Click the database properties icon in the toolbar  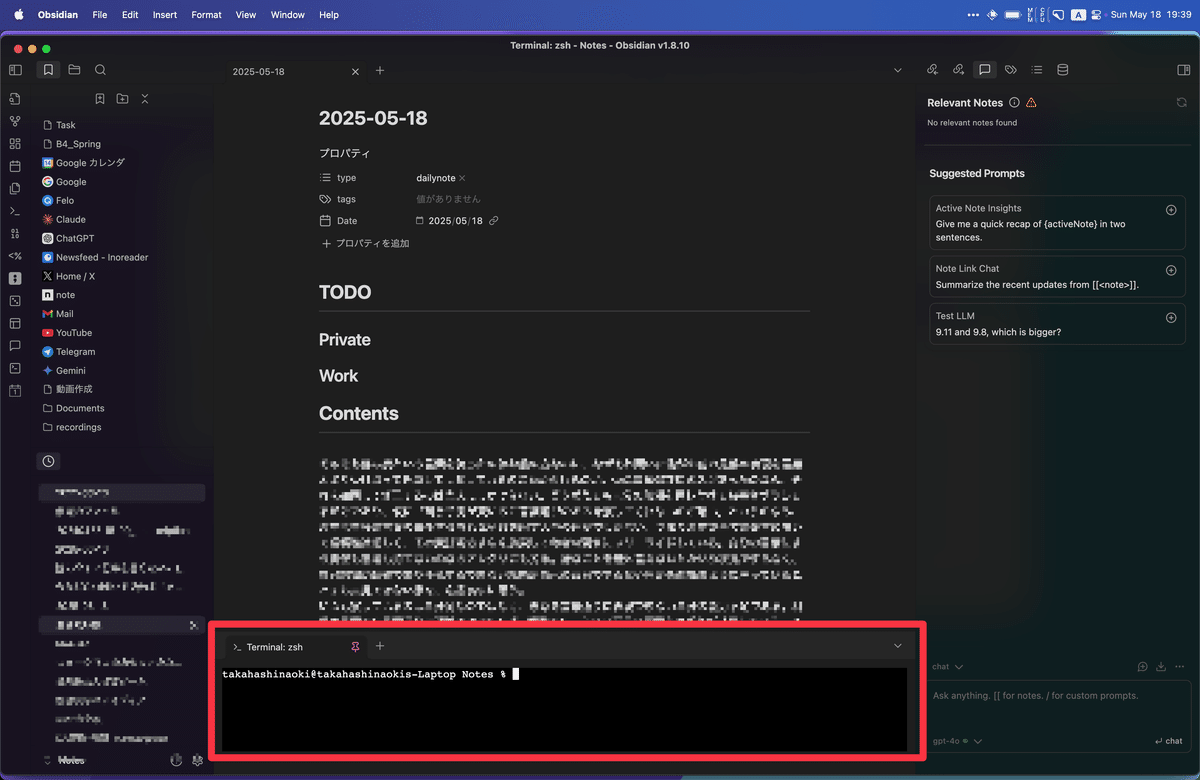[x=1062, y=69]
